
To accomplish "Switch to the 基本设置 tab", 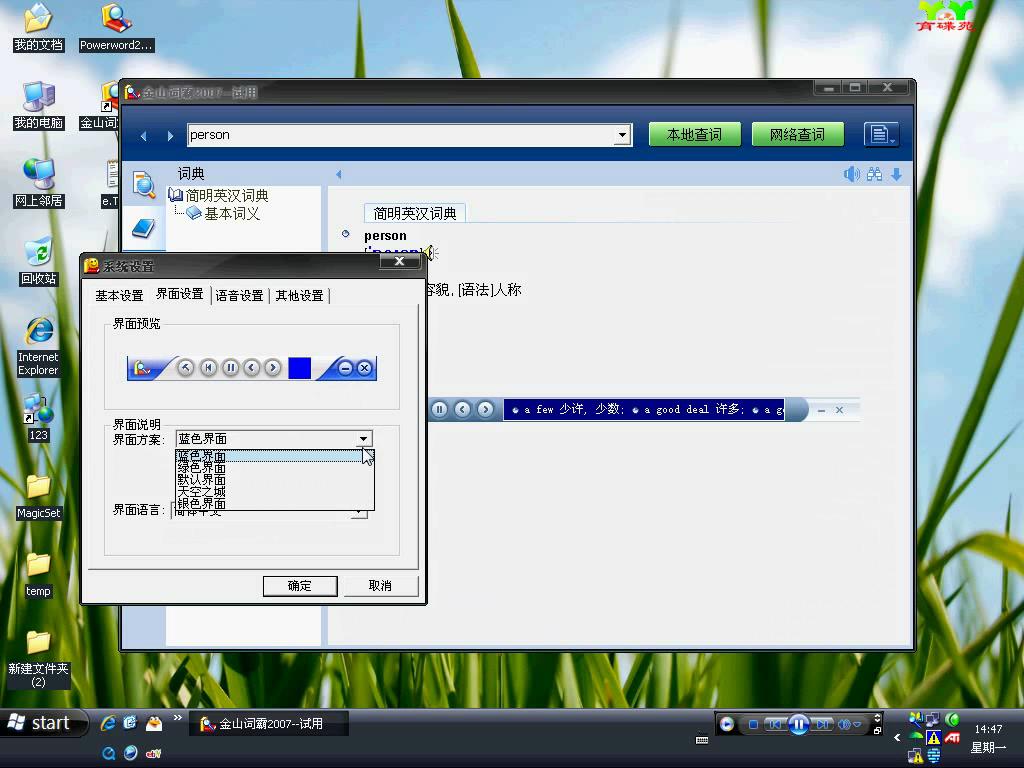I will pos(119,296).
